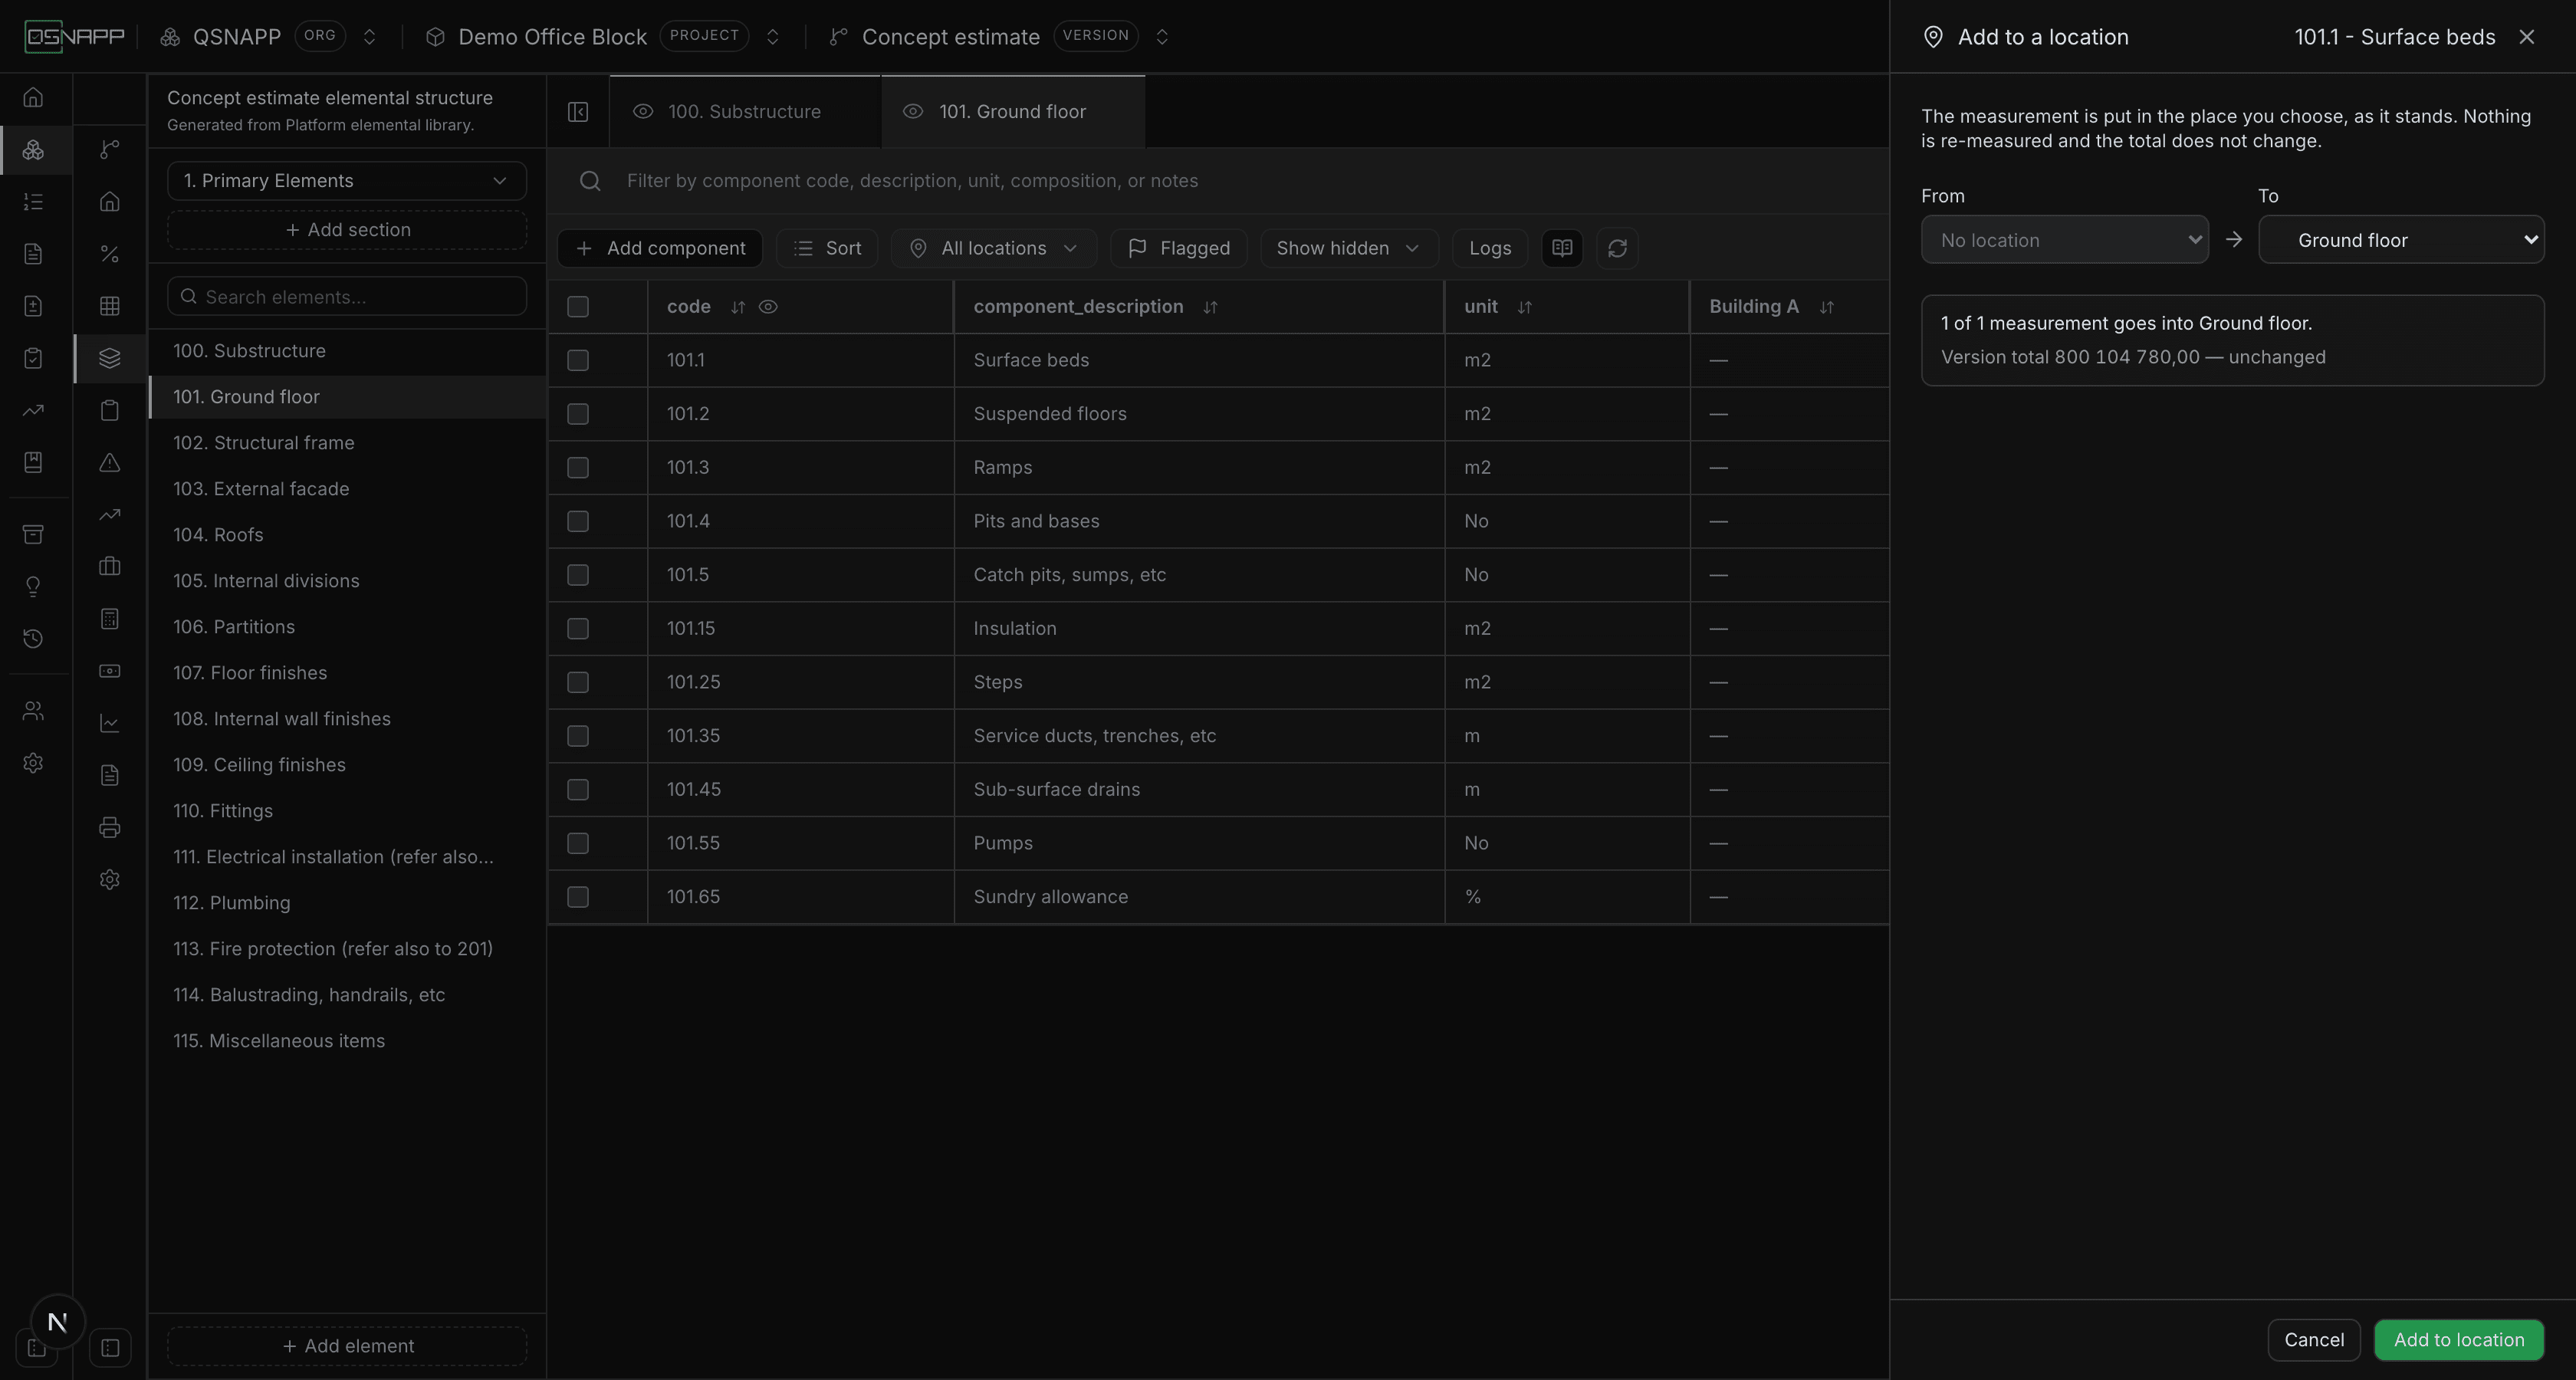The width and height of the screenshot is (2576, 1380).
Task: Open the Flagged filter button
Action: [1179, 248]
